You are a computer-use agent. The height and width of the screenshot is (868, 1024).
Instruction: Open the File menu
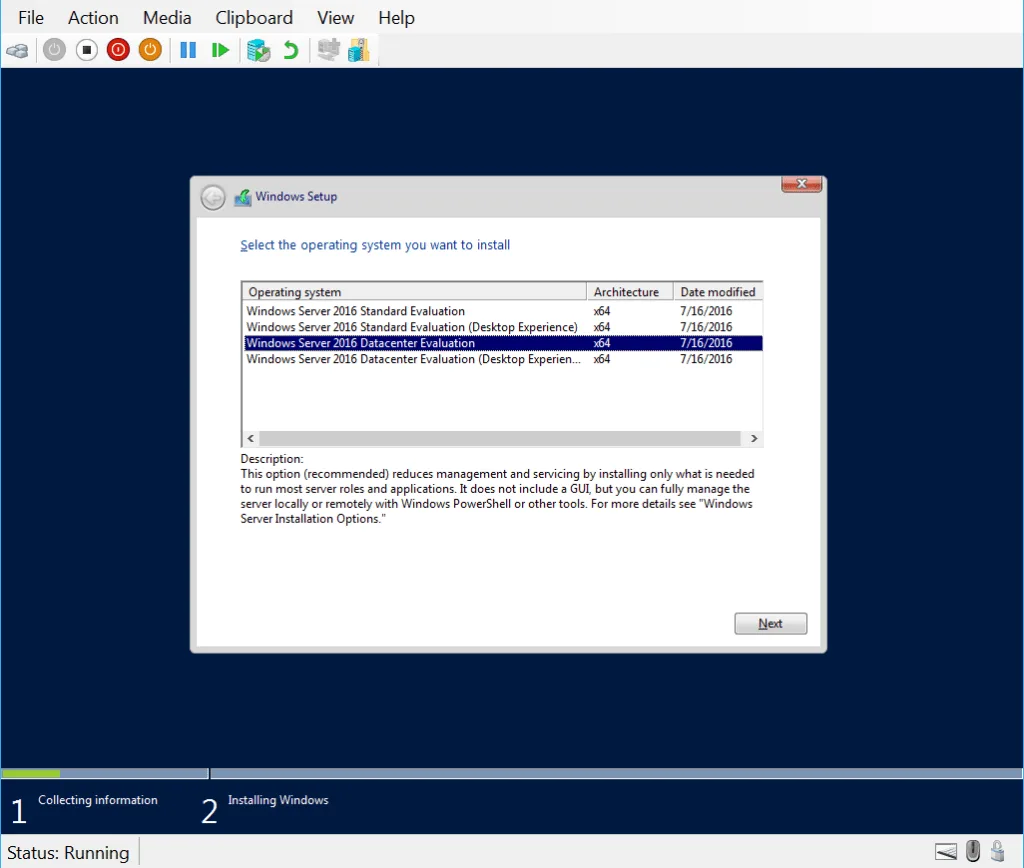31,18
